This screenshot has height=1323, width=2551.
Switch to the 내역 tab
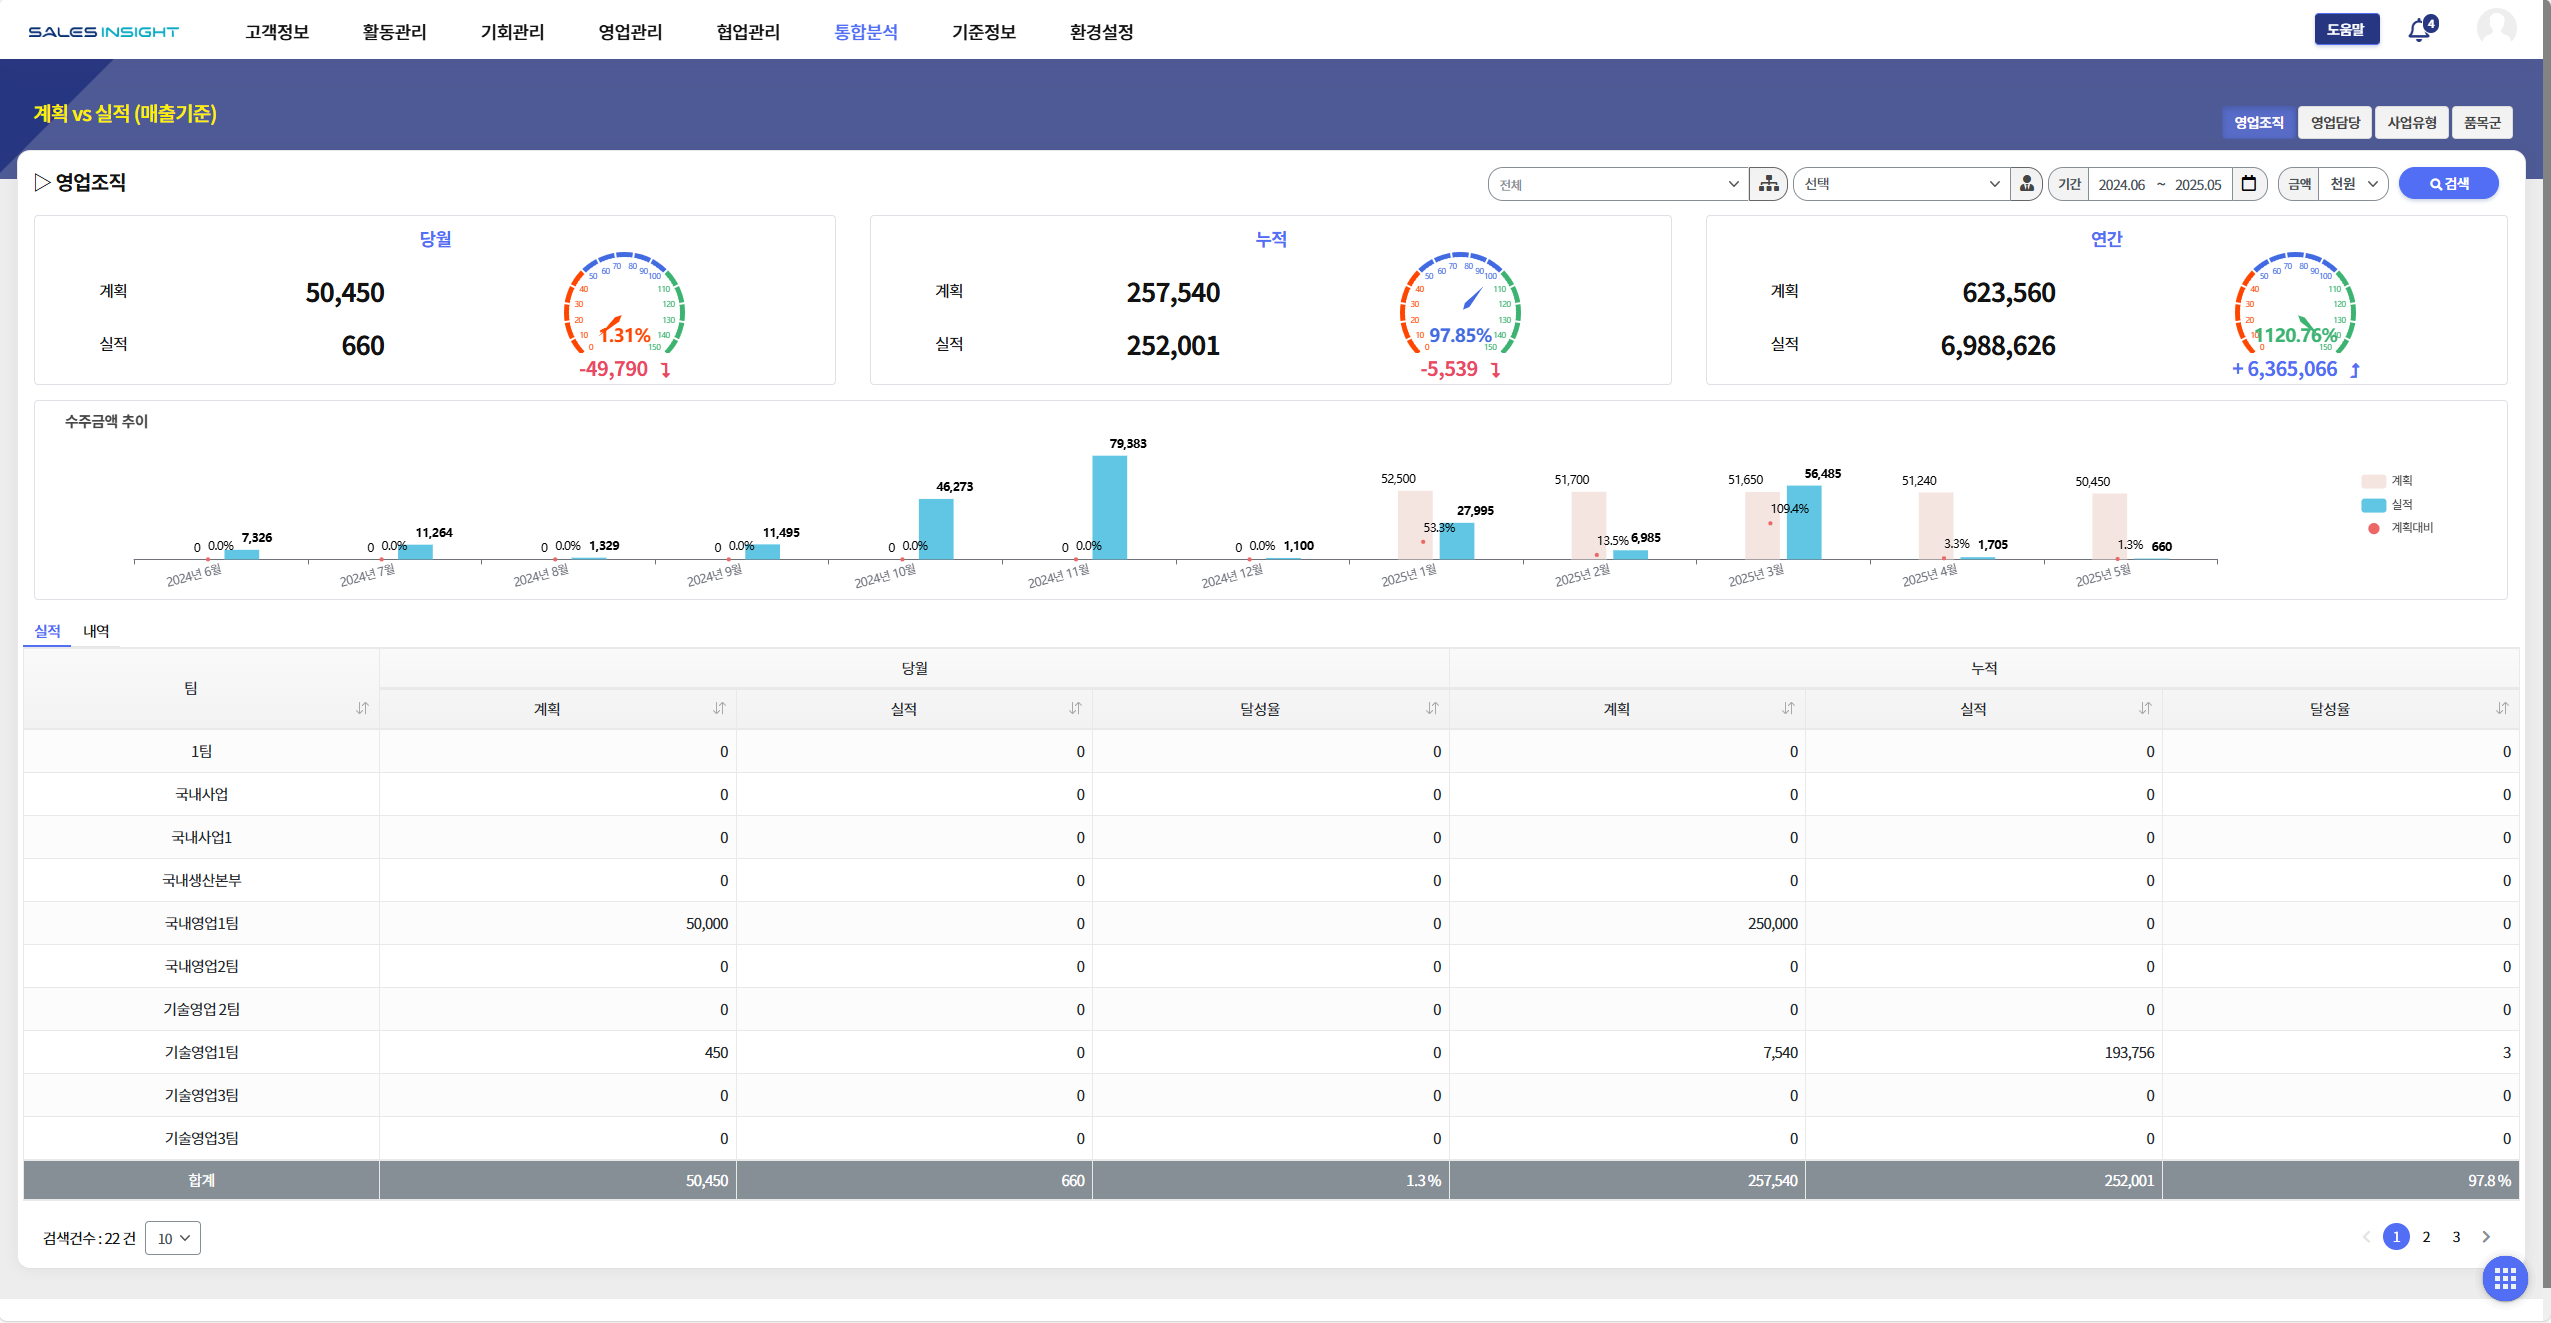[x=96, y=631]
